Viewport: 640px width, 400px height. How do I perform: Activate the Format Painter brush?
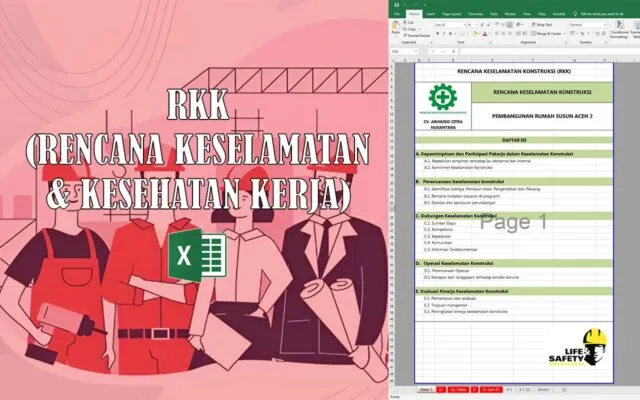point(417,36)
